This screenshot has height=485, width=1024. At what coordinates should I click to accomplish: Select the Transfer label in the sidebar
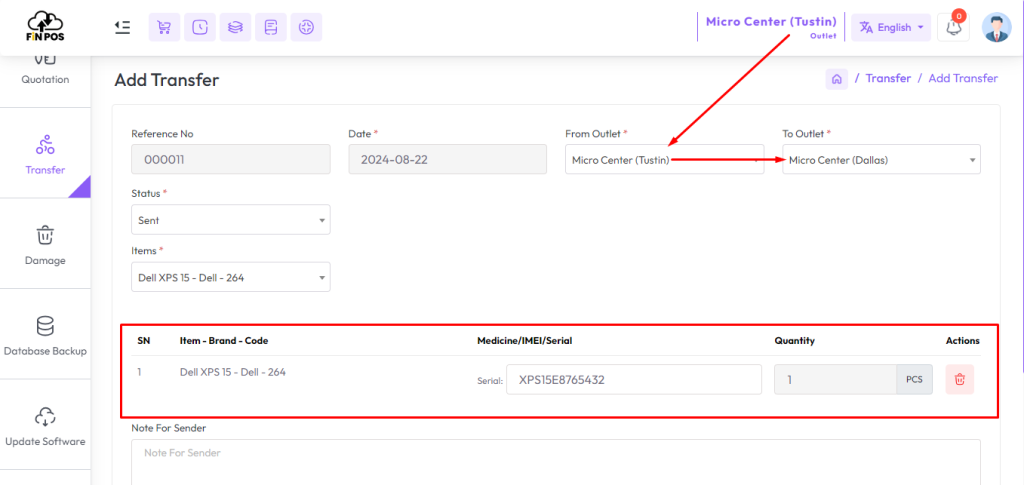tap(45, 170)
